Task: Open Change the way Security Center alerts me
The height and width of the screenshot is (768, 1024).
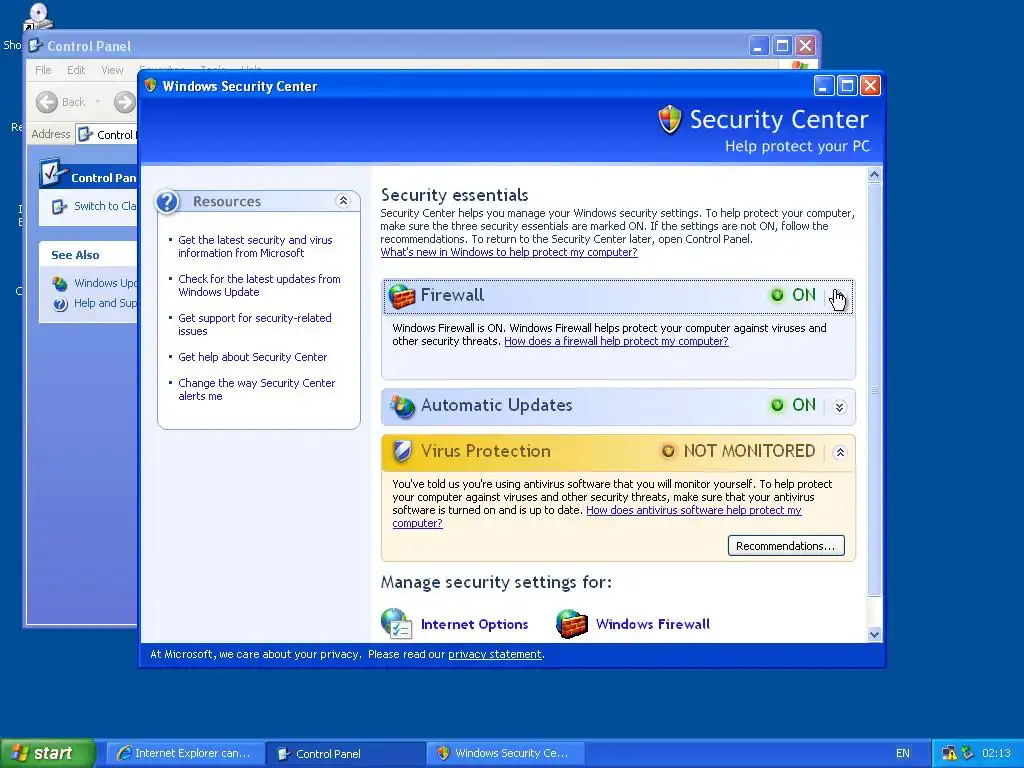Action: coord(257,389)
